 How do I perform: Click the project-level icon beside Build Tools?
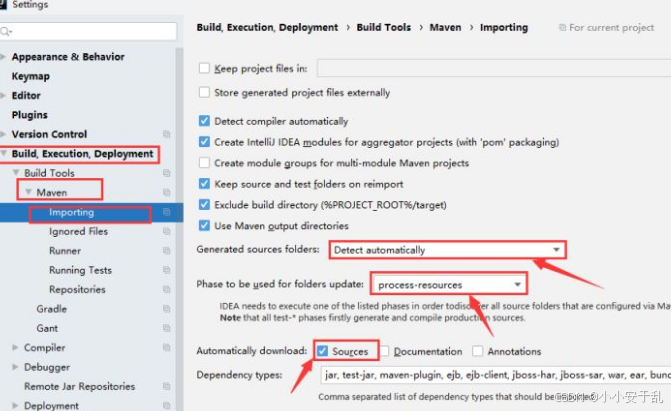(x=166, y=173)
